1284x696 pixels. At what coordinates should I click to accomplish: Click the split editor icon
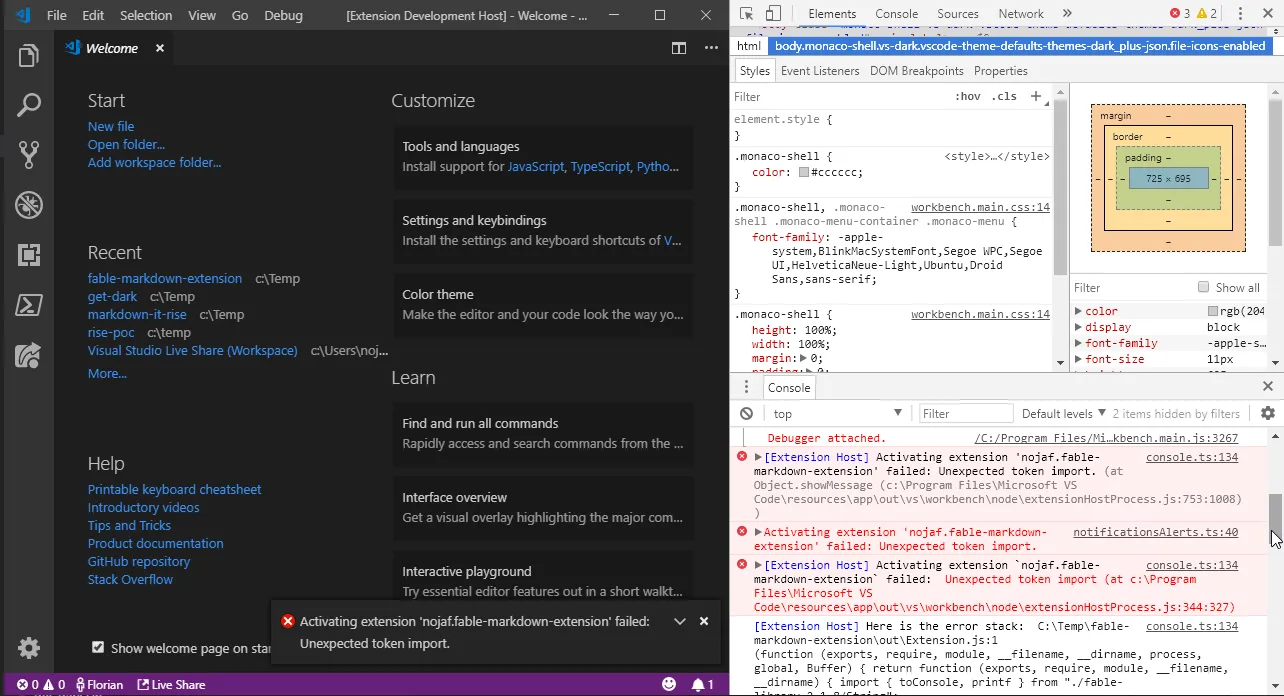679,48
